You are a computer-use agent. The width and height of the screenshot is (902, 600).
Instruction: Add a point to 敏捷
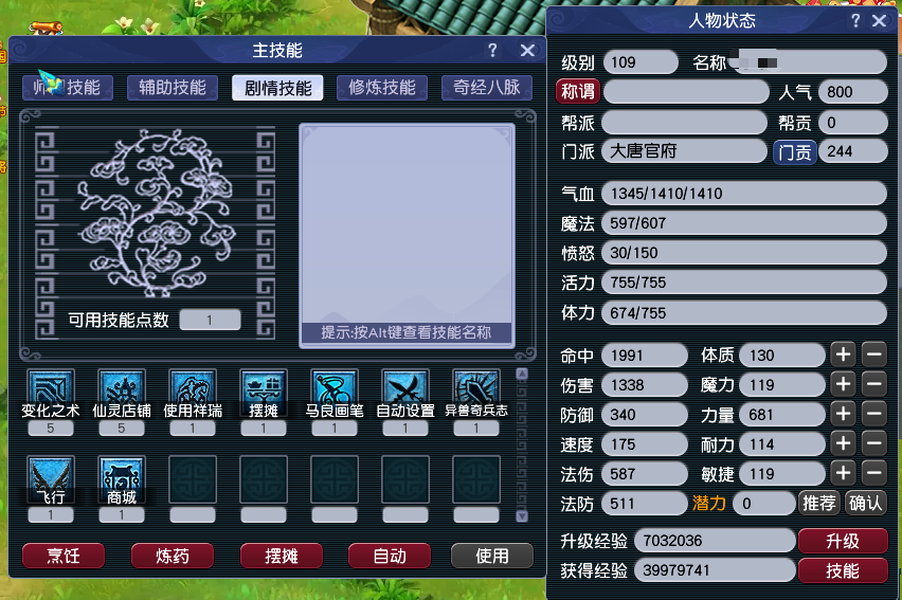pyautogui.click(x=843, y=473)
